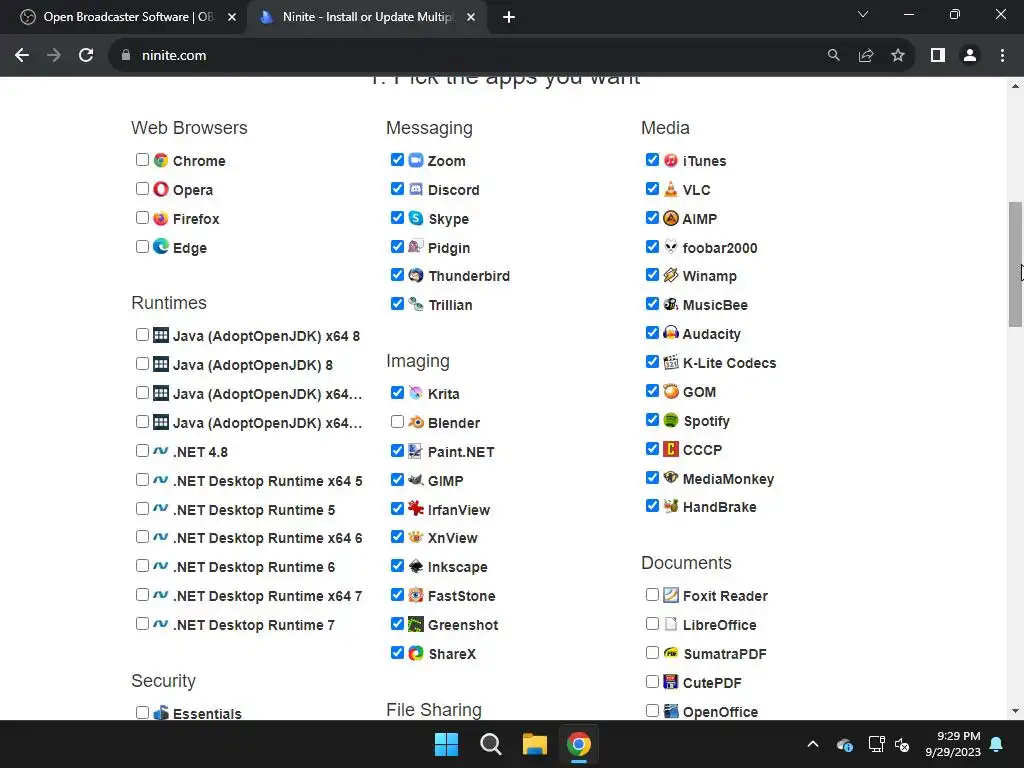Click the ShareX app icon
This screenshot has height=768, width=1024.
[416, 653]
